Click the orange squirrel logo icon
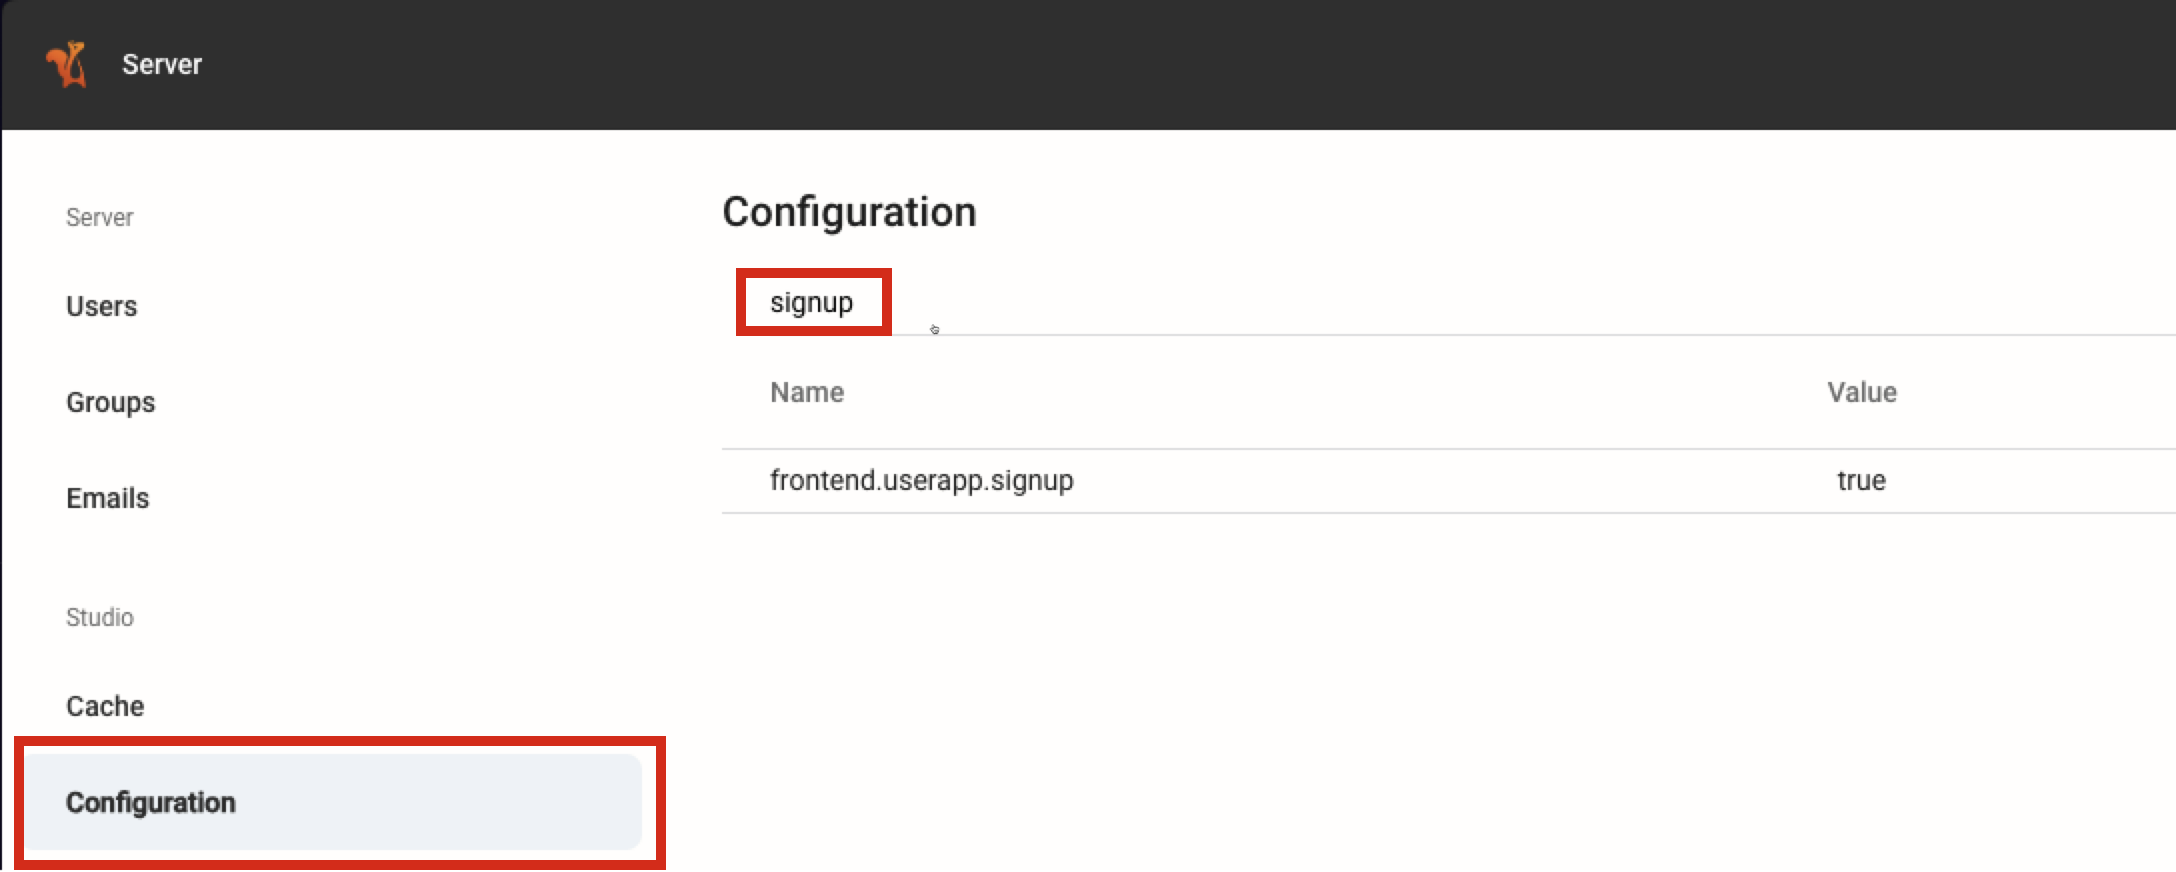 coord(66,65)
